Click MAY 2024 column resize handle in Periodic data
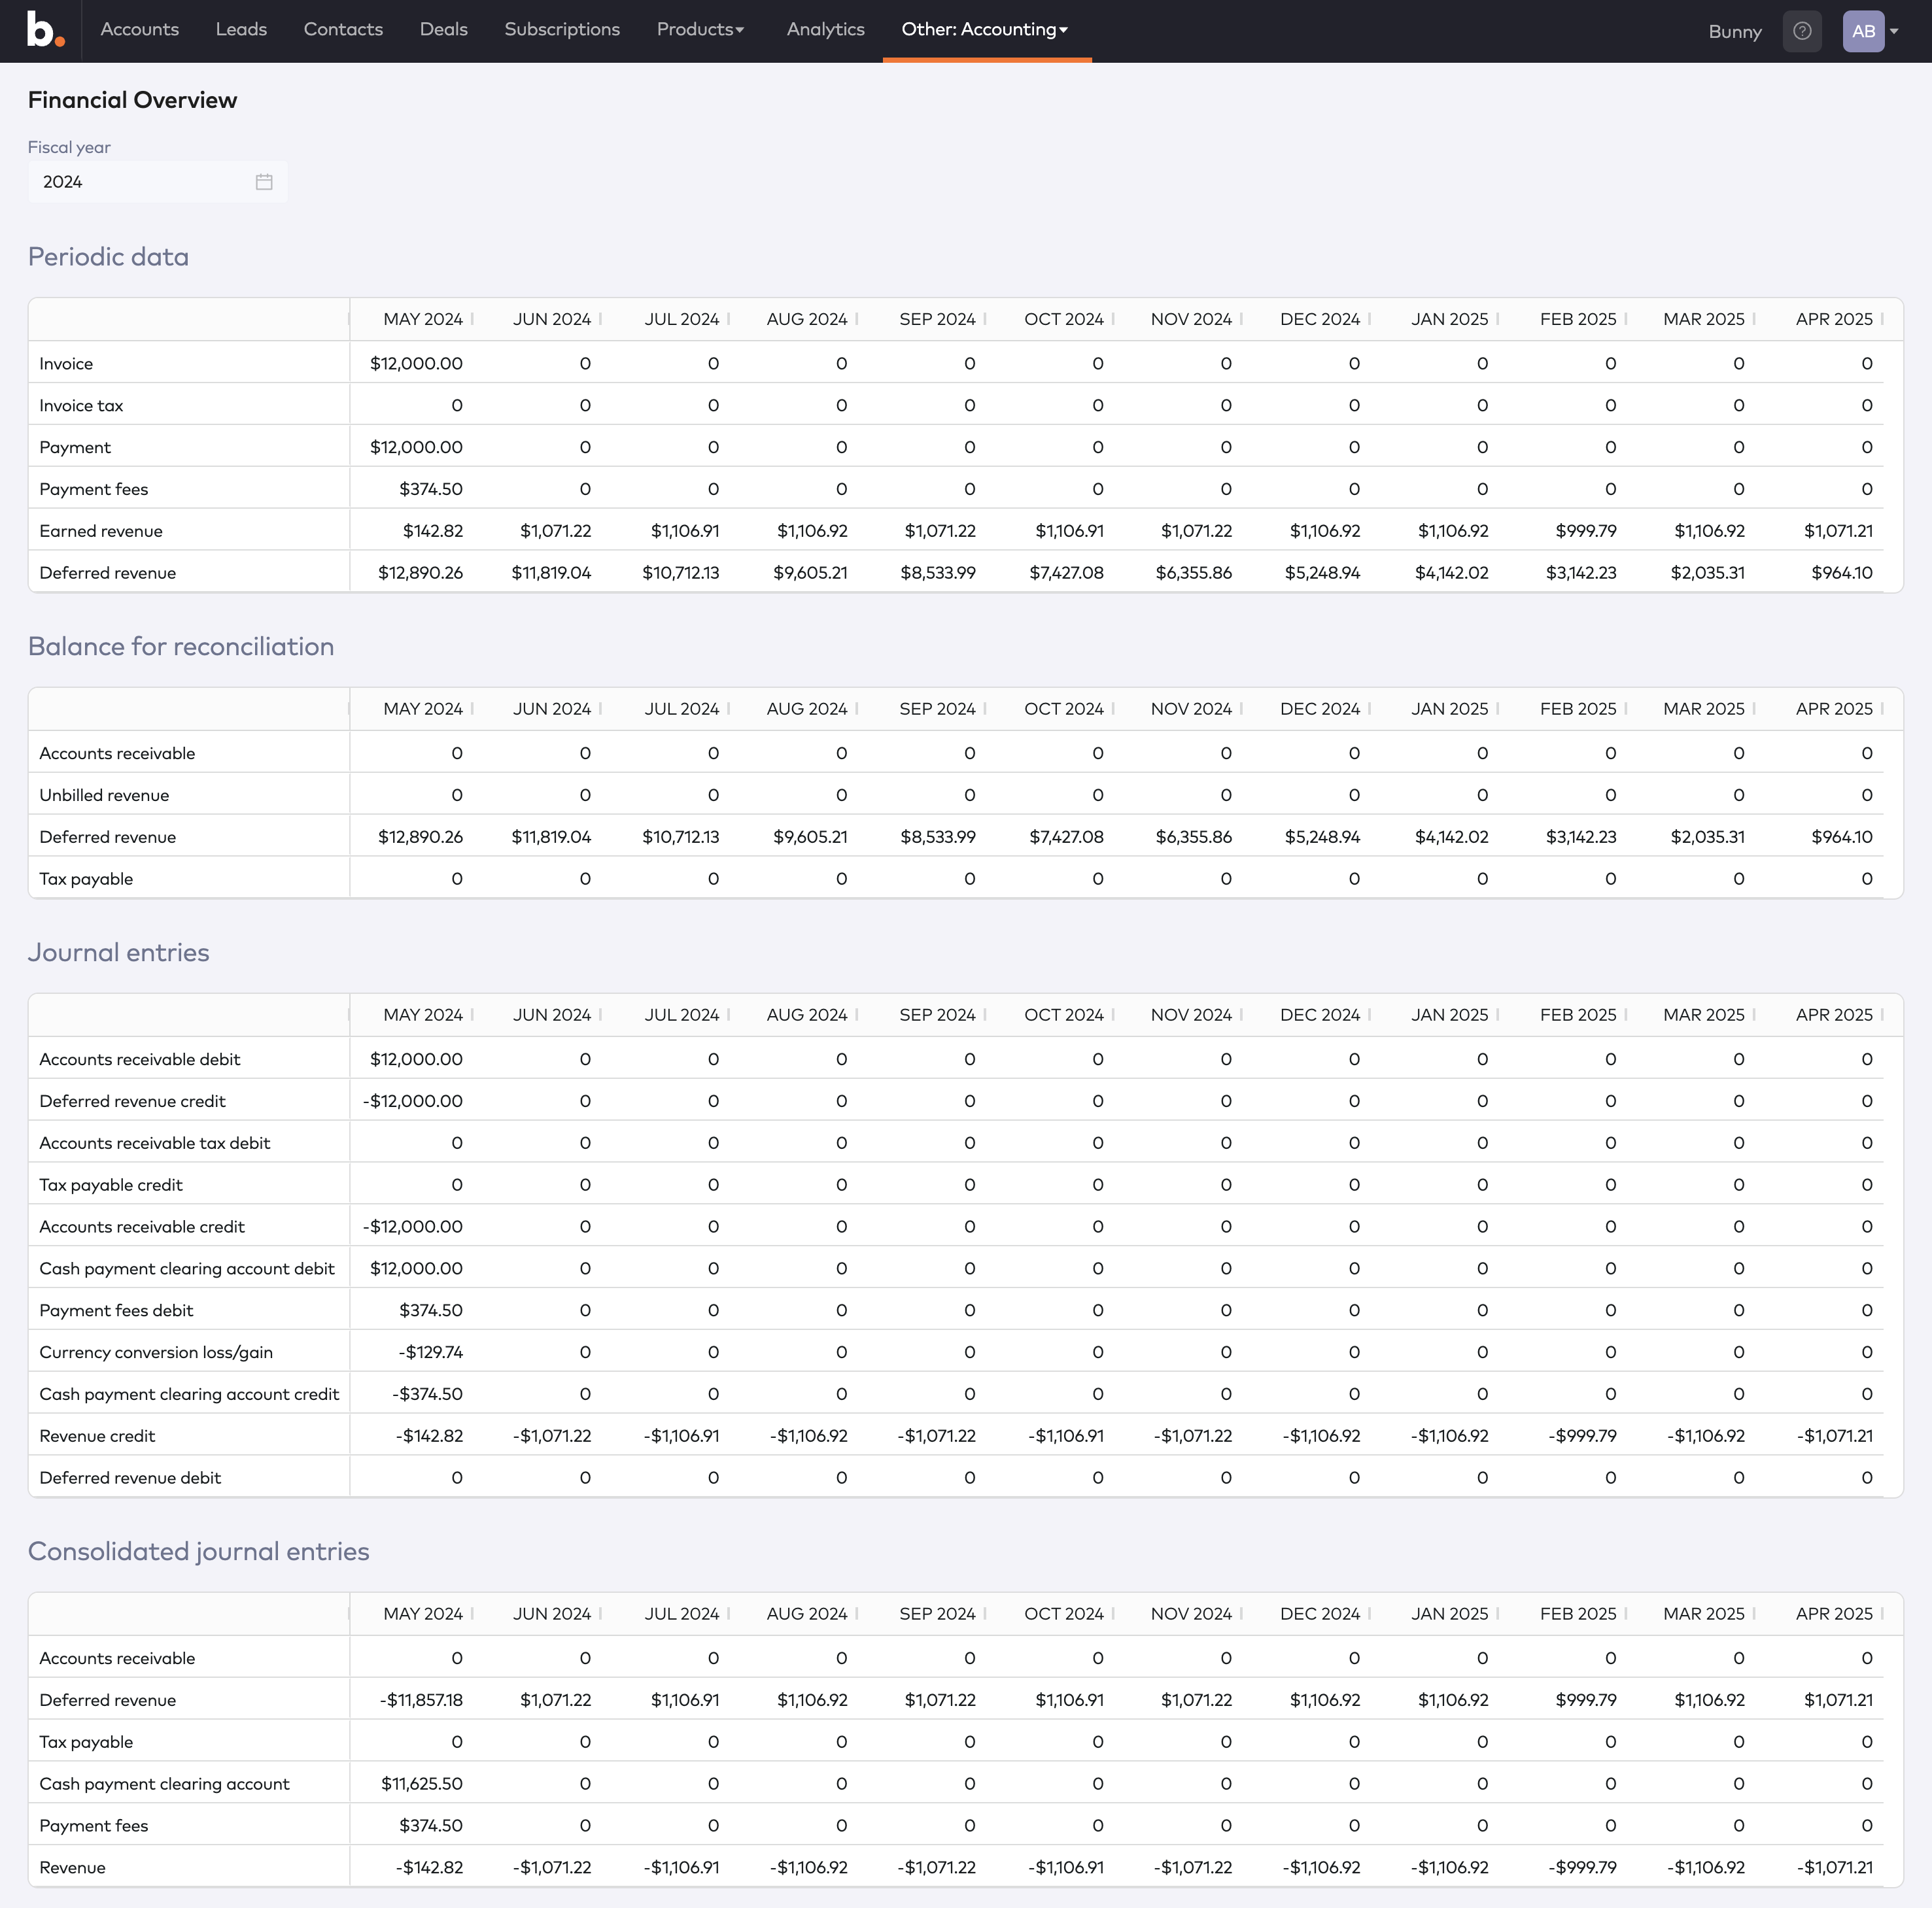 pyautogui.click(x=472, y=319)
